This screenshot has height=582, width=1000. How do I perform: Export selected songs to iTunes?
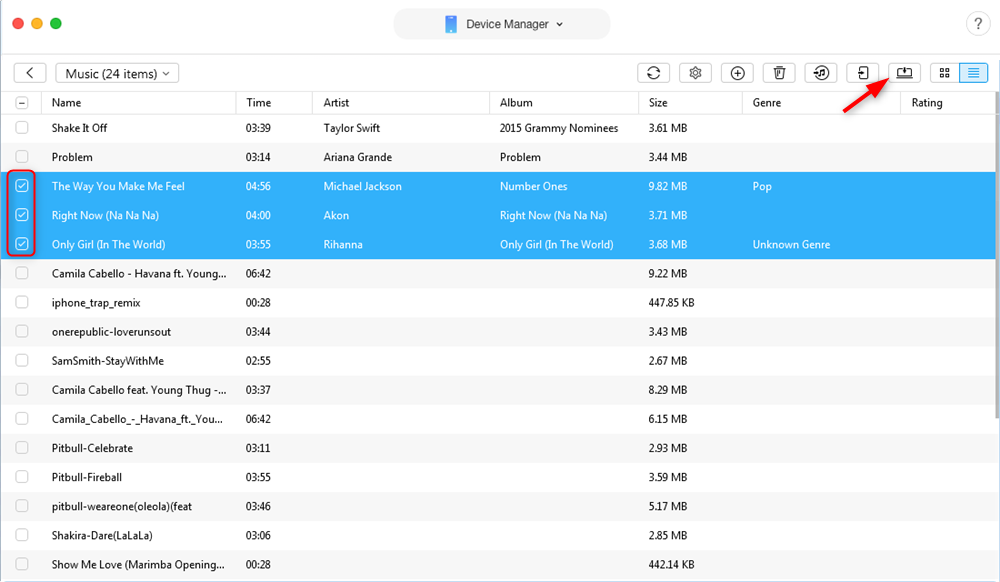(820, 72)
